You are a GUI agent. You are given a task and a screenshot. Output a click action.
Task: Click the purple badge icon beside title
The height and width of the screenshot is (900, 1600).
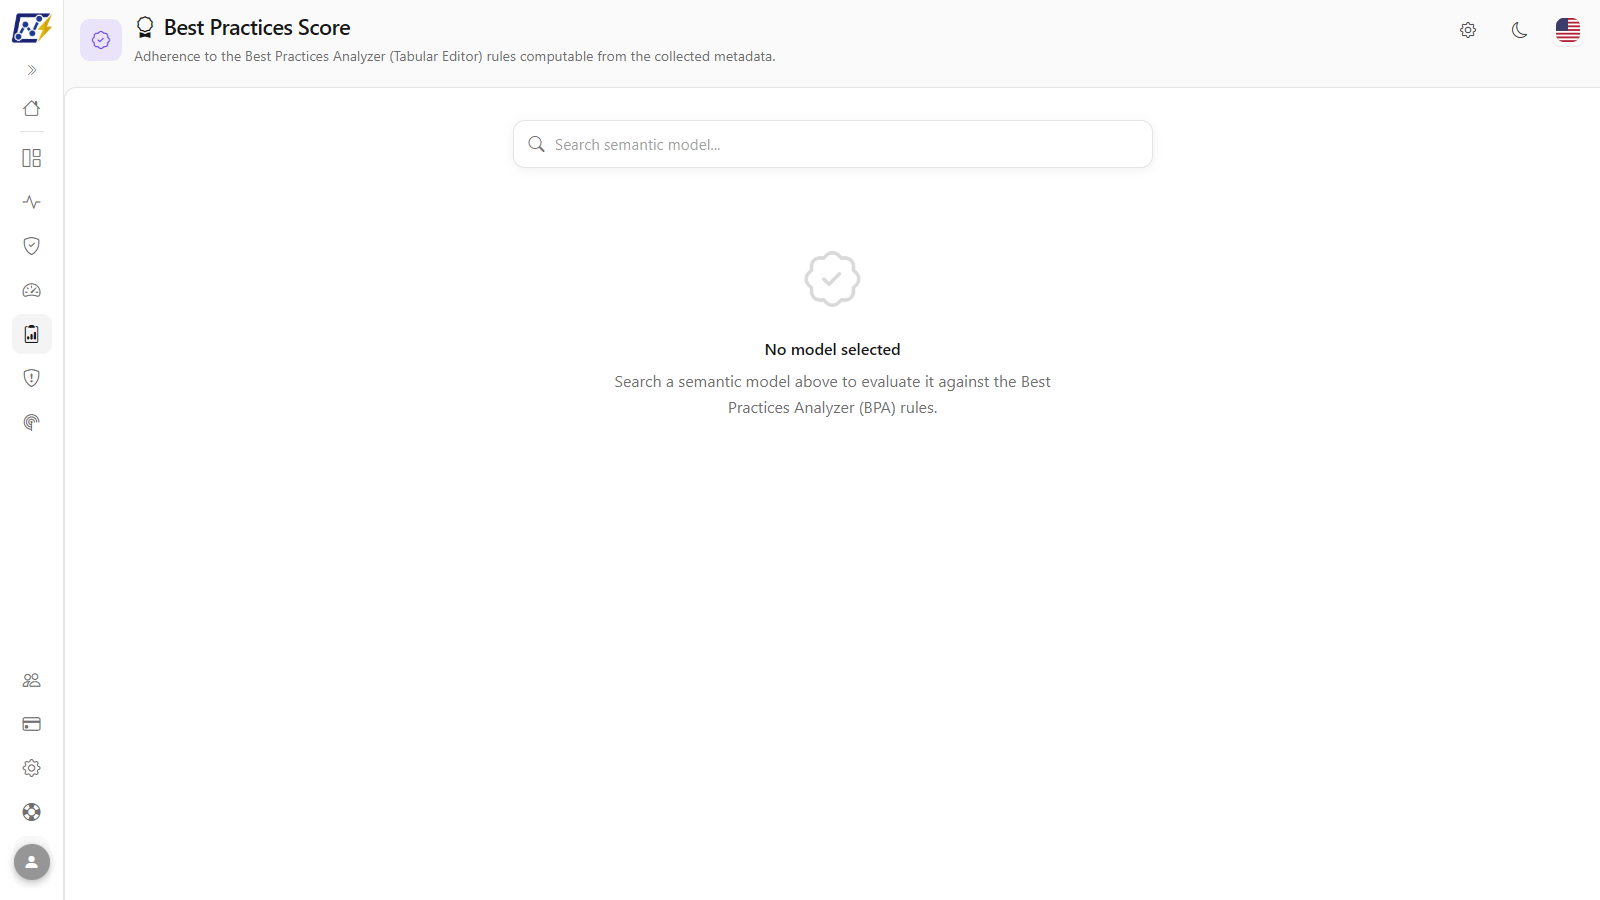101,40
